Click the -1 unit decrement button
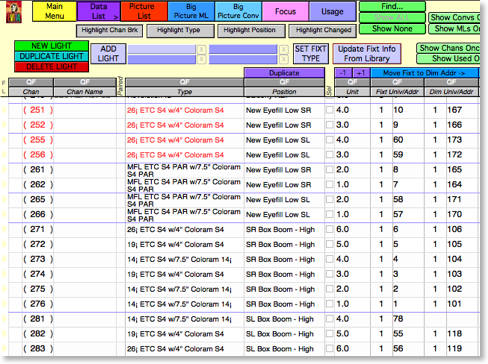Screen dimensions: 488x364 pos(343,73)
